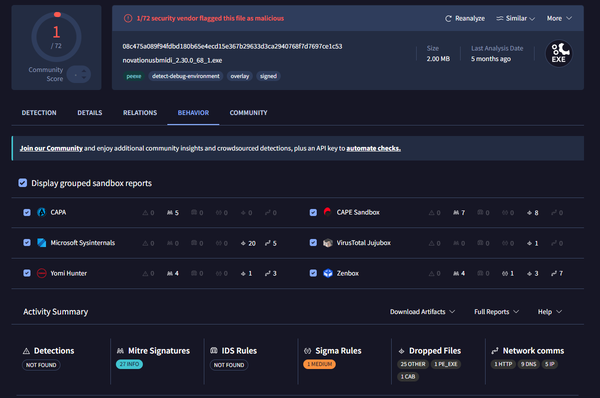The height and width of the screenshot is (398, 600).
Task: Open the Similar dropdown
Action: coord(515,18)
